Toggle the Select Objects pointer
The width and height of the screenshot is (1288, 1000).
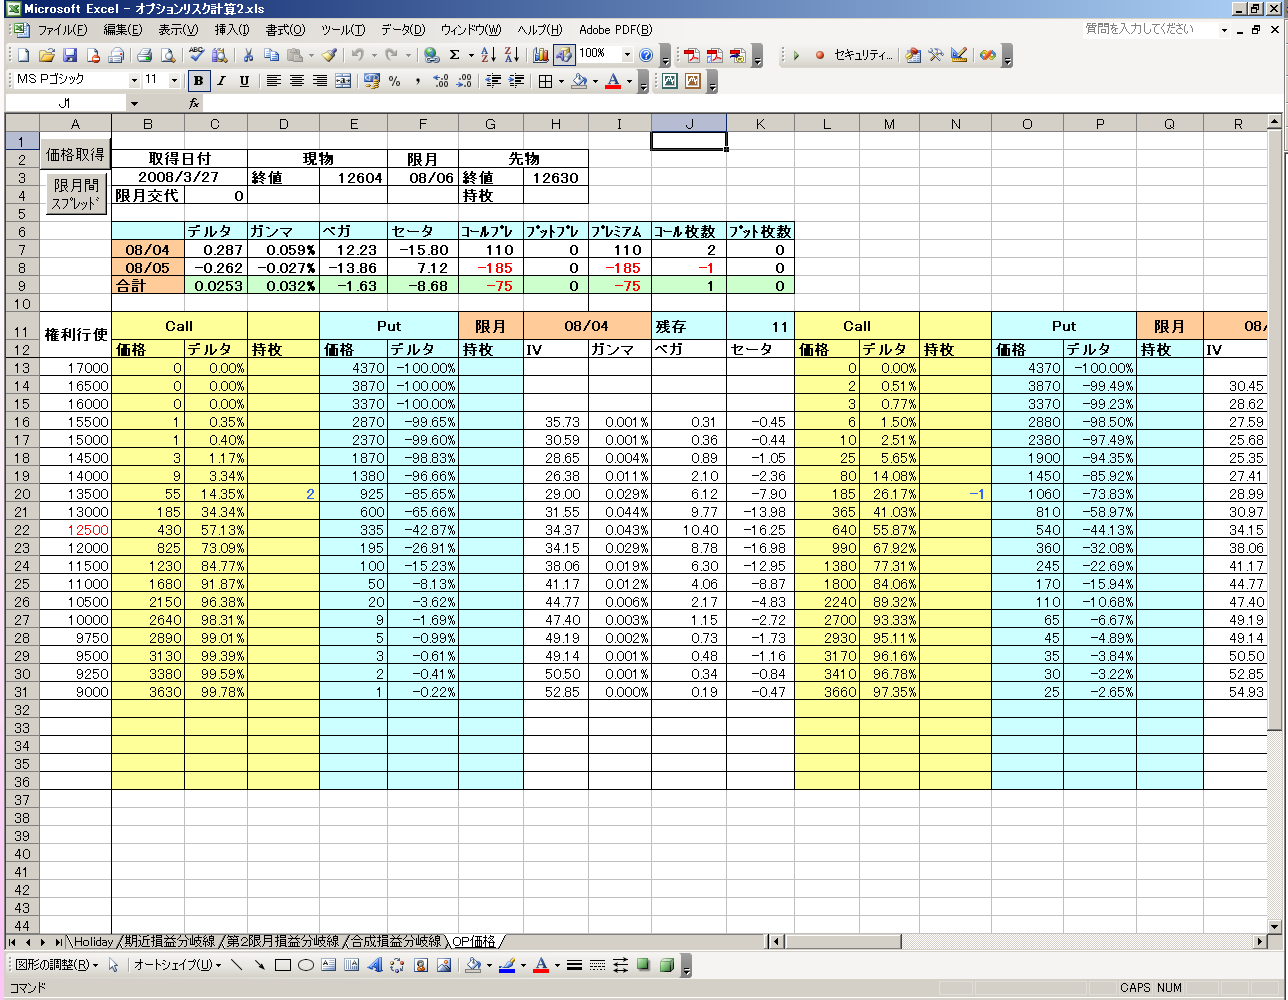point(114,965)
